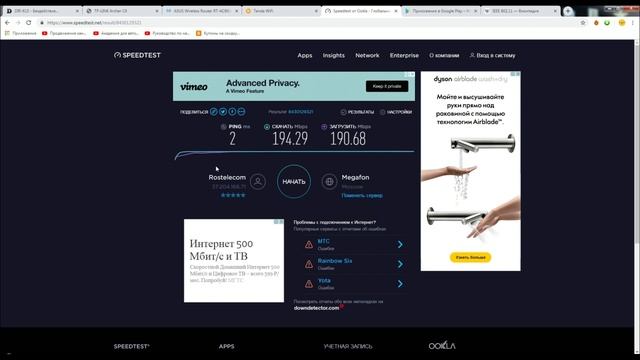Viewport: 640px width, 360px height.
Task: Open the Apps menu item
Action: (304, 55)
